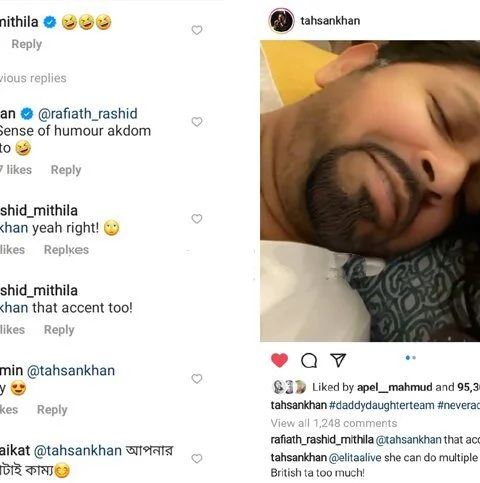Open the post photo of sleeping man

[x=370, y=191]
